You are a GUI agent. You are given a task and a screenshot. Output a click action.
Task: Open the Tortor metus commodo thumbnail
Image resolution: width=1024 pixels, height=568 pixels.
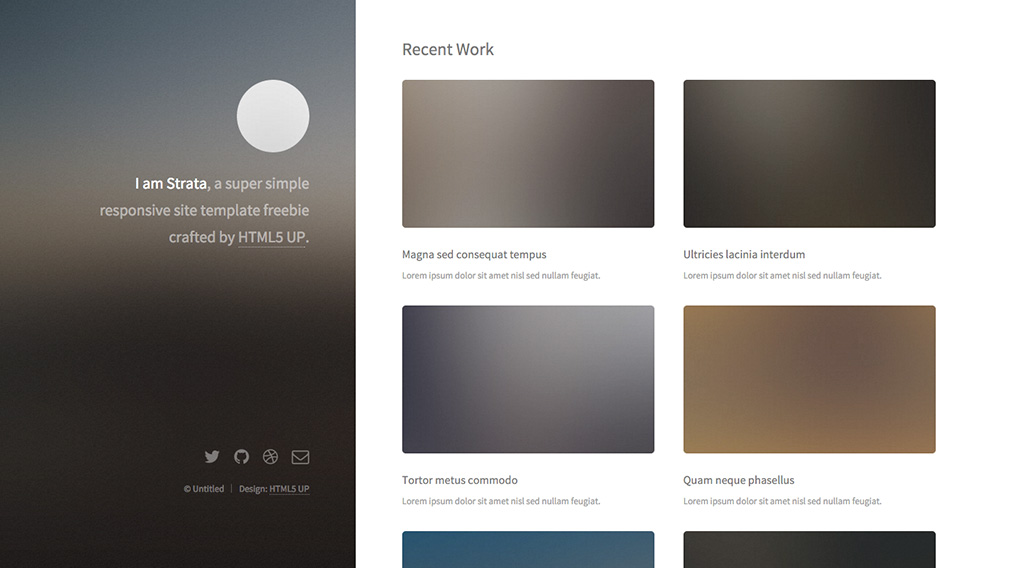[x=528, y=379]
